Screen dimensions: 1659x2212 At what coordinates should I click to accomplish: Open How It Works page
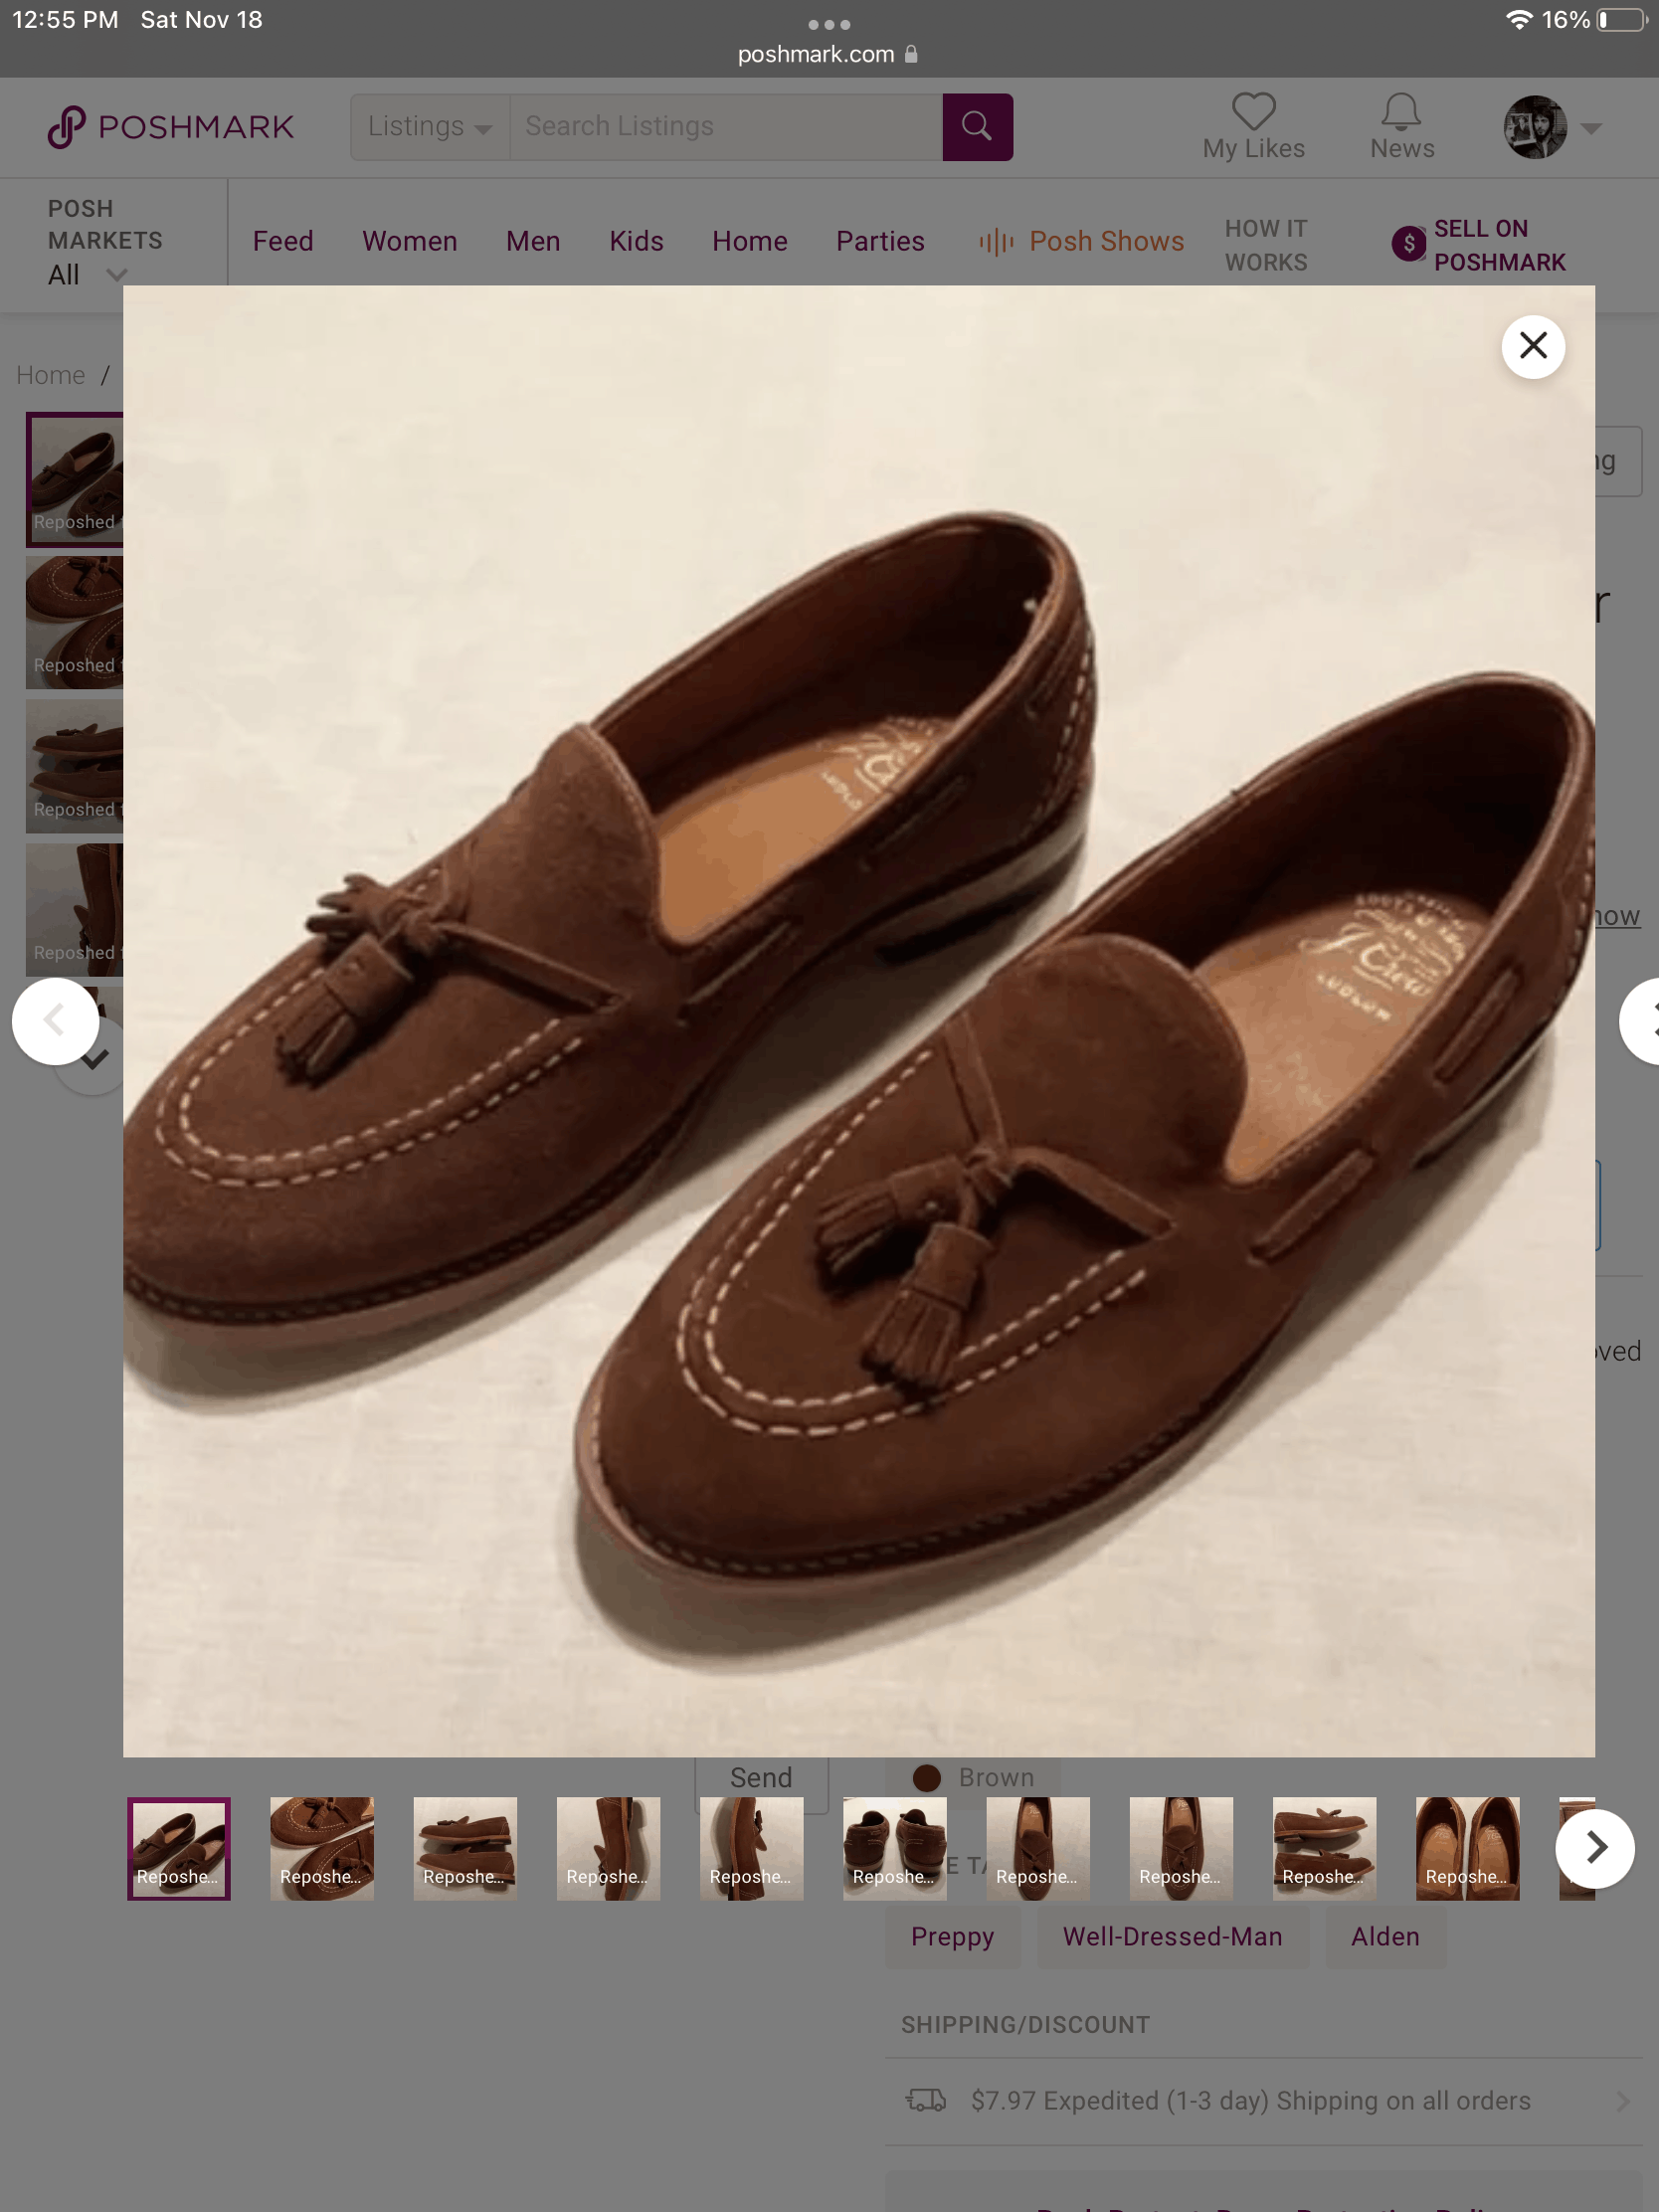pyautogui.click(x=1265, y=245)
